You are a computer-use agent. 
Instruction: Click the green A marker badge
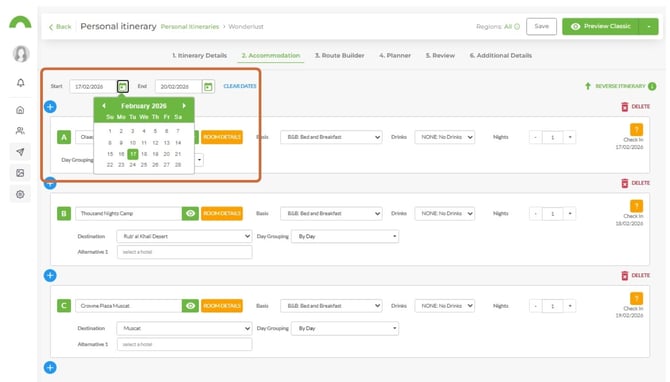coord(64,137)
